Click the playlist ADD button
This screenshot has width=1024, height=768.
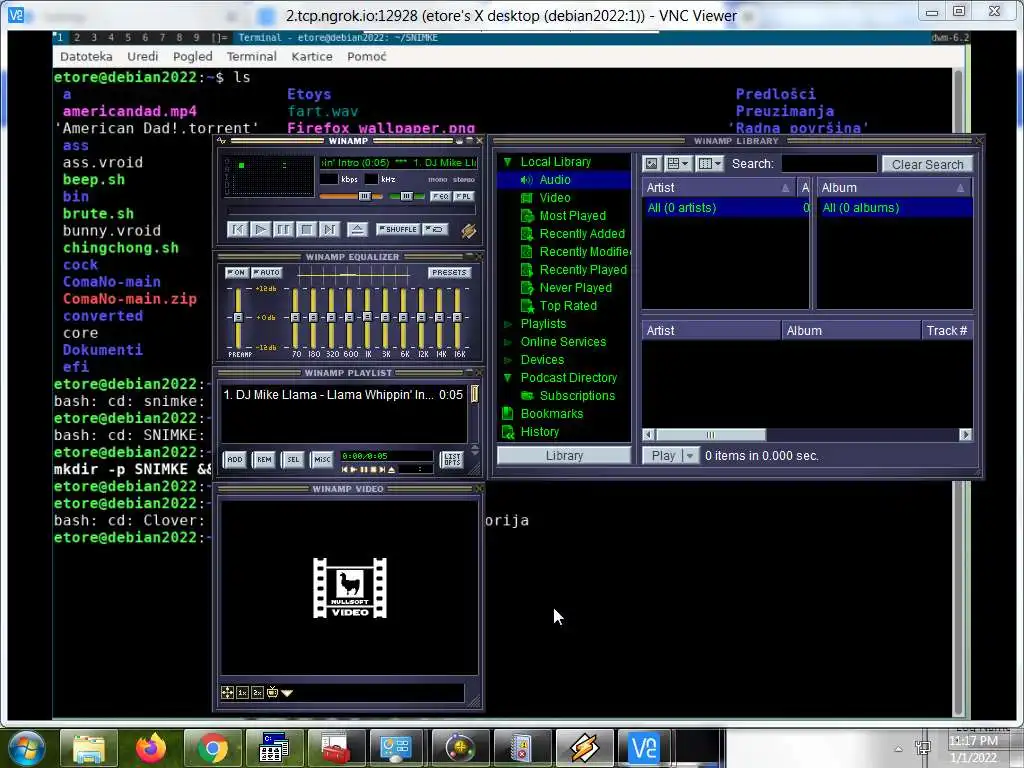[234, 460]
